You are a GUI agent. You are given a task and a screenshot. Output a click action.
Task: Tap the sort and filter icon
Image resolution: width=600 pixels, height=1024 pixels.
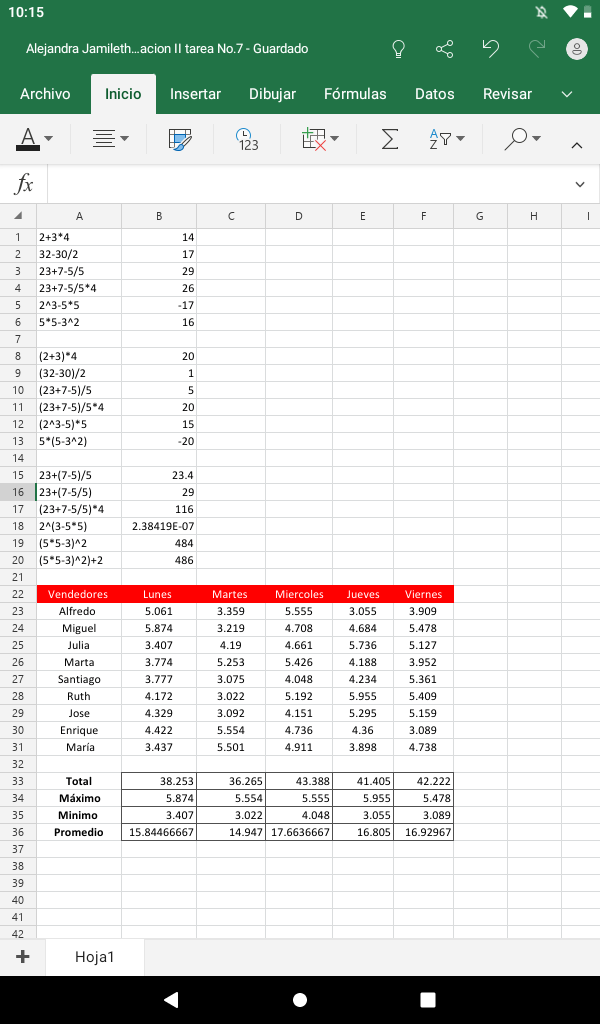click(440, 138)
